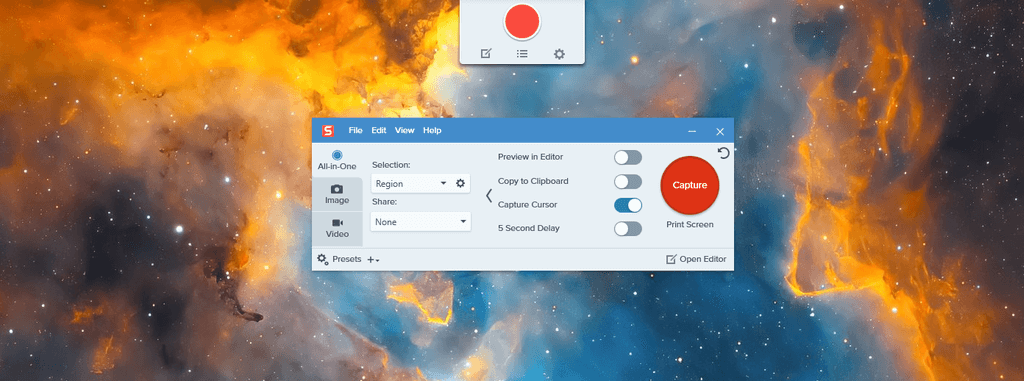Open the add preset plus dropdown

[373, 260]
